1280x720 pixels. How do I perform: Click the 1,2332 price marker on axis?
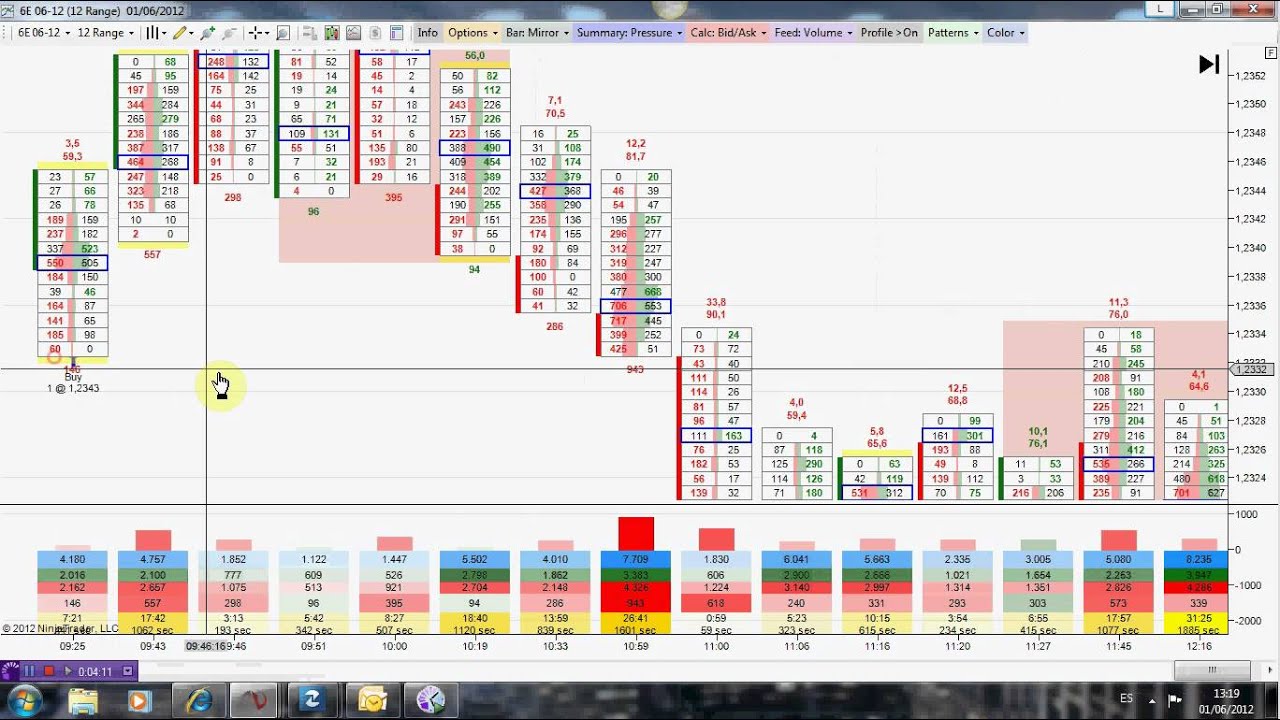(1251, 370)
